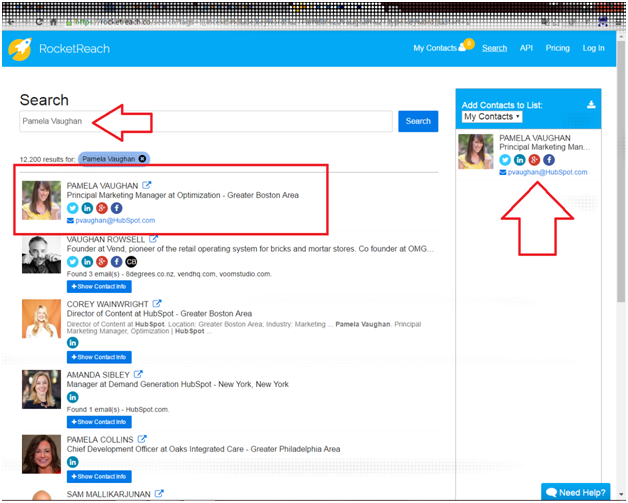This screenshot has height=503, width=628.
Task: Click pvaughan@HubSpot.com email in contacts sidebar
Action: (547, 172)
